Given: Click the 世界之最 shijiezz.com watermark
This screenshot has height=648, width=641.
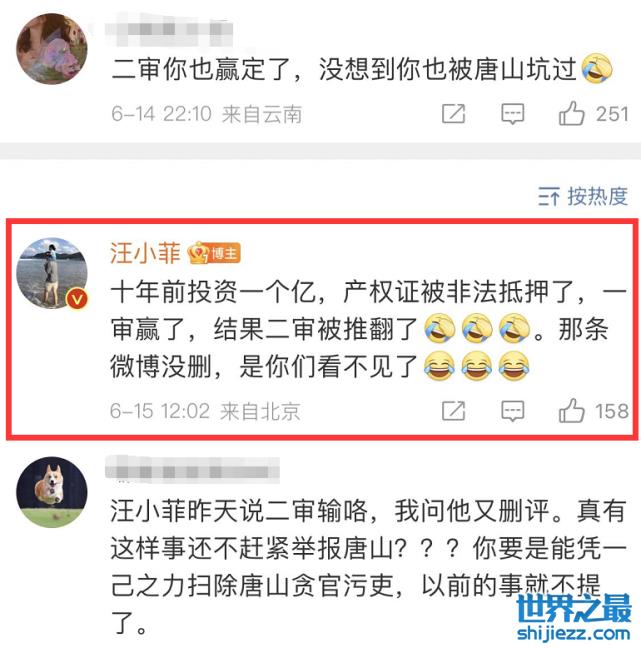Looking at the screenshot, I should 574,617.
